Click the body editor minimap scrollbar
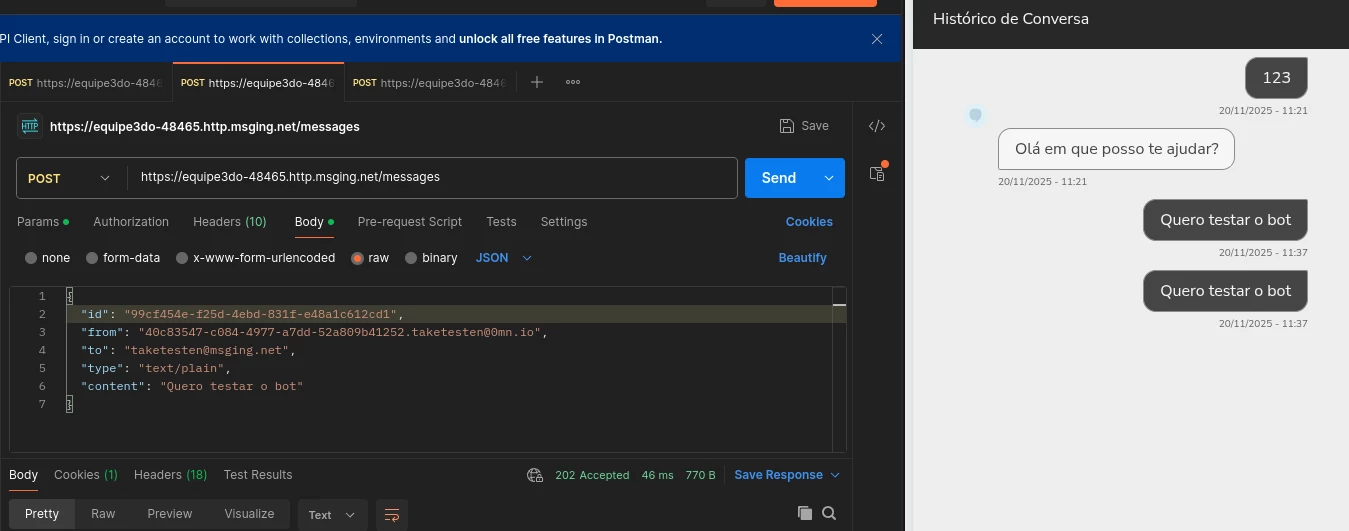Viewport: 1349px width, 531px height. [839, 368]
